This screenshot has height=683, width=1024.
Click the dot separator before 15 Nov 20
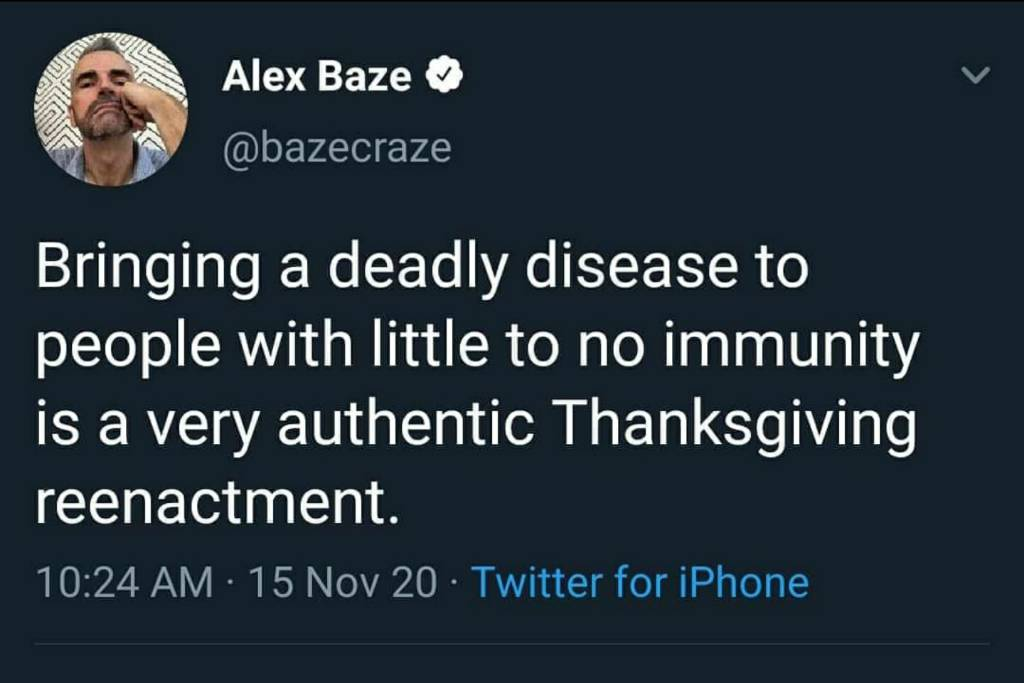232,582
